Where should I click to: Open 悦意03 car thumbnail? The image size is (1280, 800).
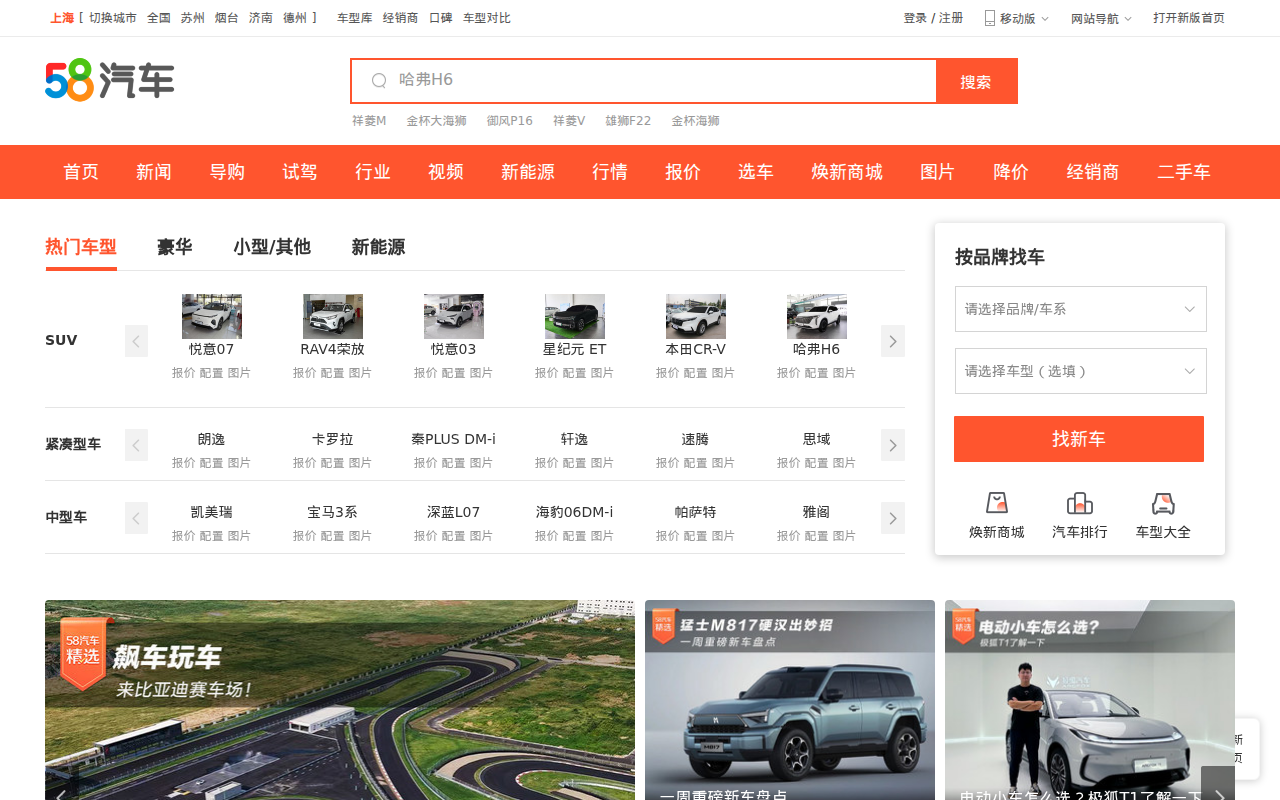tap(454, 316)
